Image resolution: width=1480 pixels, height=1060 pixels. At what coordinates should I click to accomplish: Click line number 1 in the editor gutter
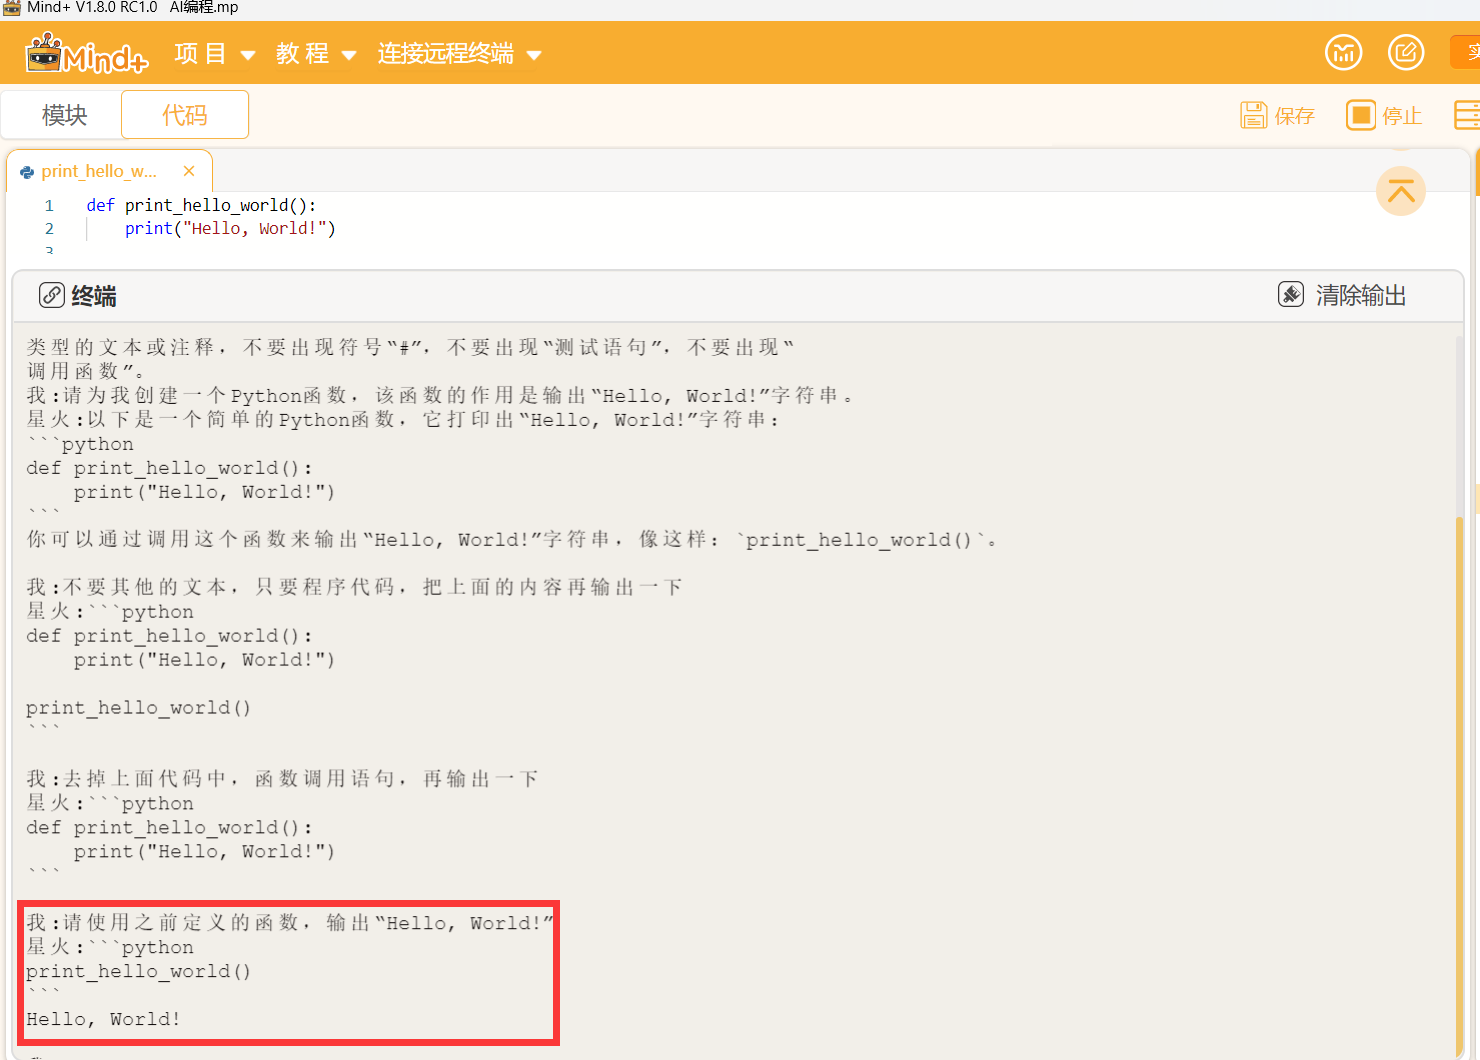coord(49,205)
